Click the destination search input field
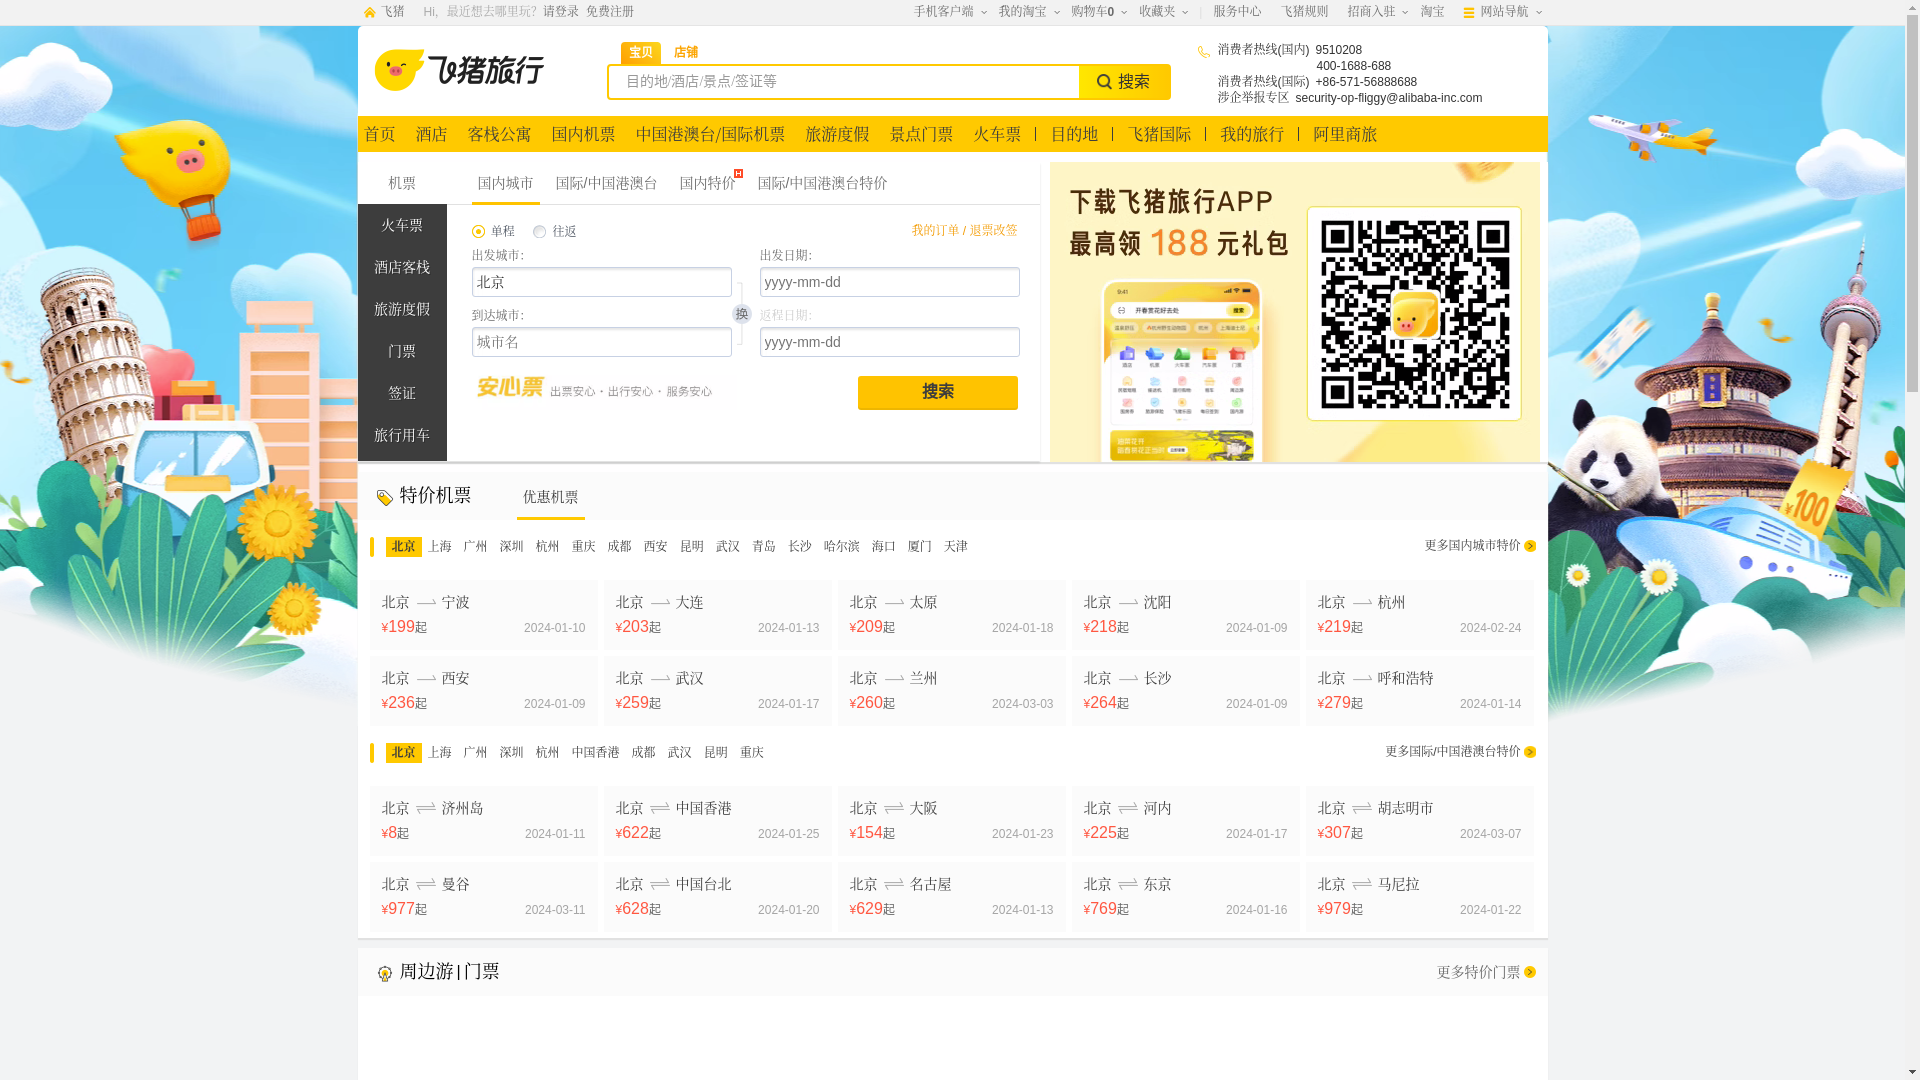 pos(843,82)
